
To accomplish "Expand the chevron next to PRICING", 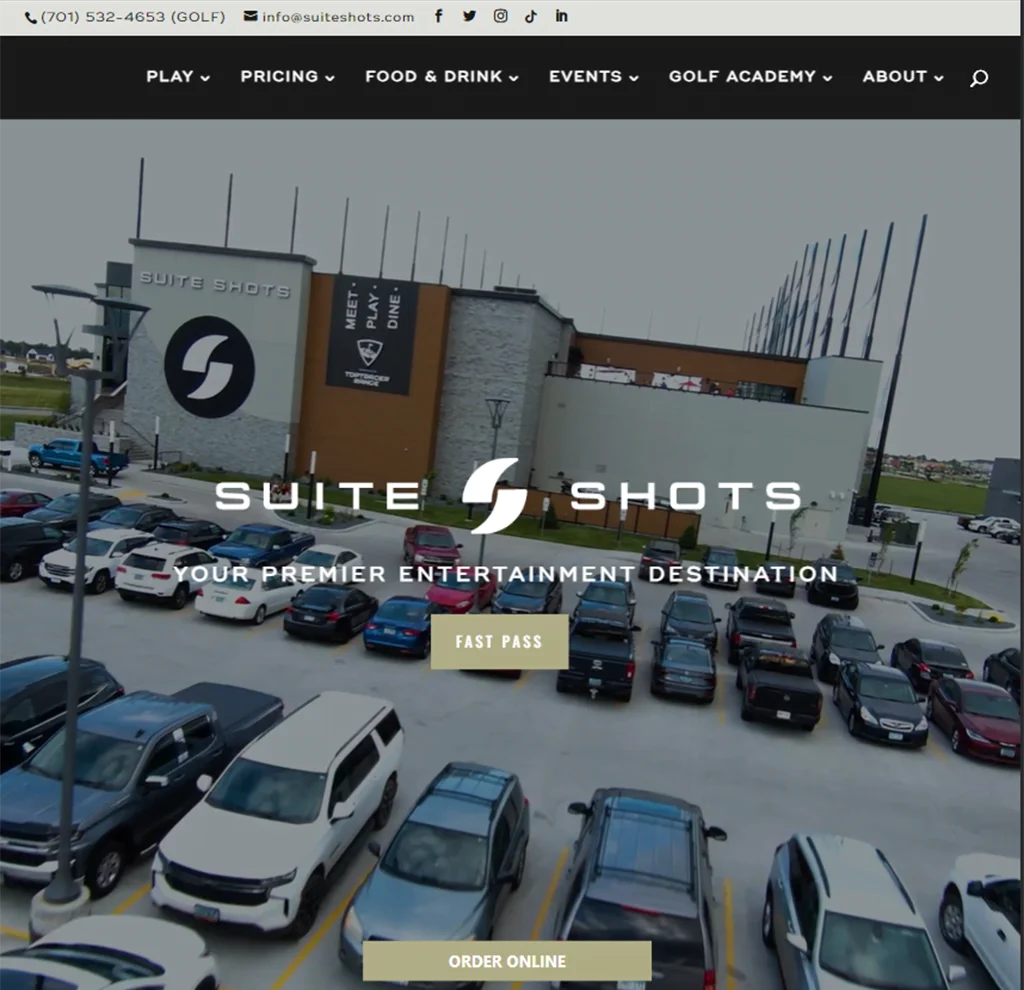I will pyautogui.click(x=330, y=78).
